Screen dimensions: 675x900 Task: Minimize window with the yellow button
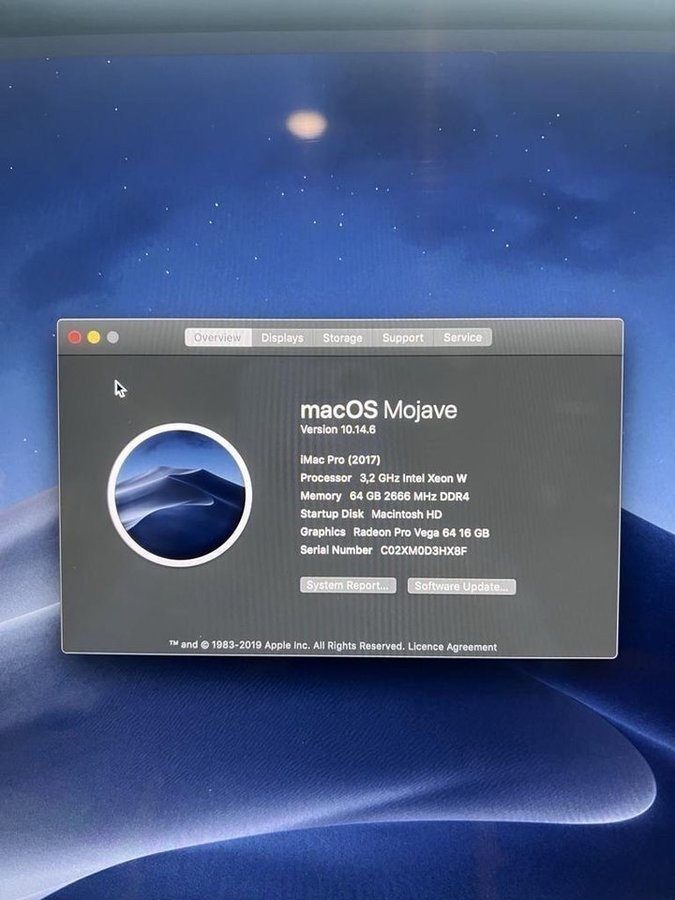coord(94,338)
